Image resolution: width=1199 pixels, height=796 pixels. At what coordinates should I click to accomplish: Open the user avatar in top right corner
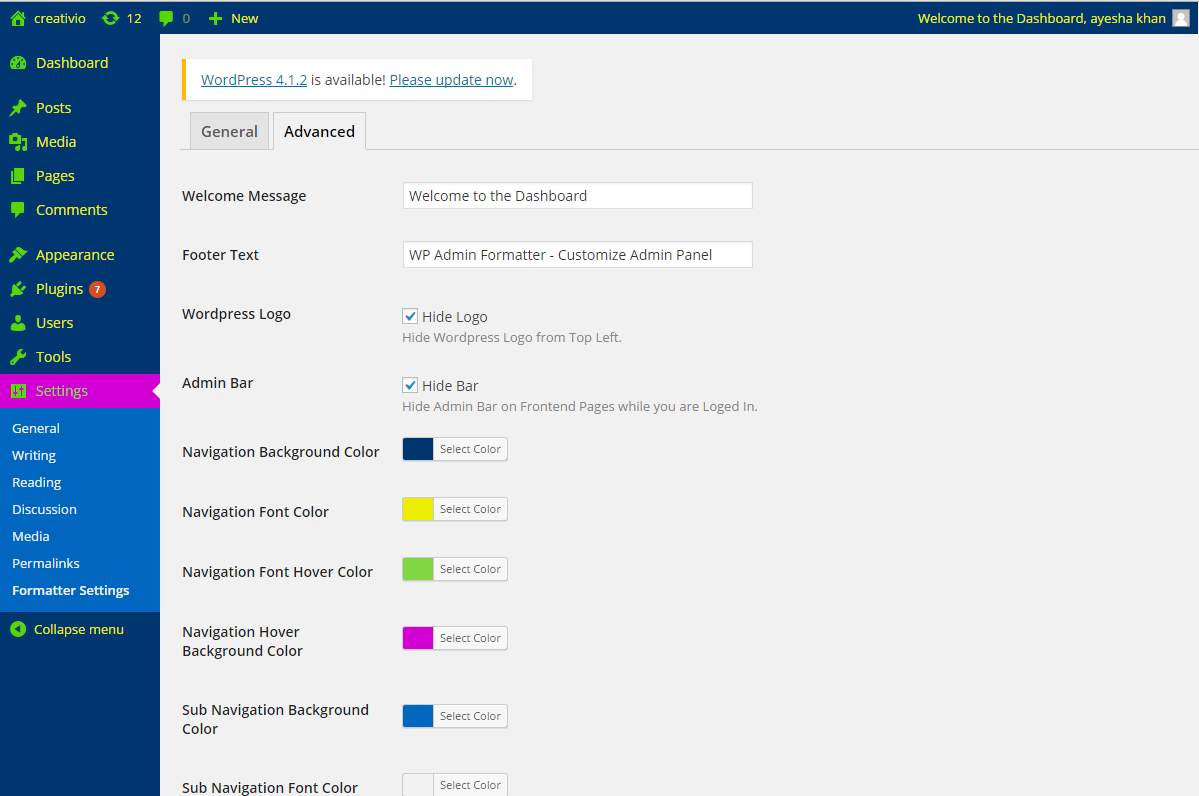(x=1181, y=18)
